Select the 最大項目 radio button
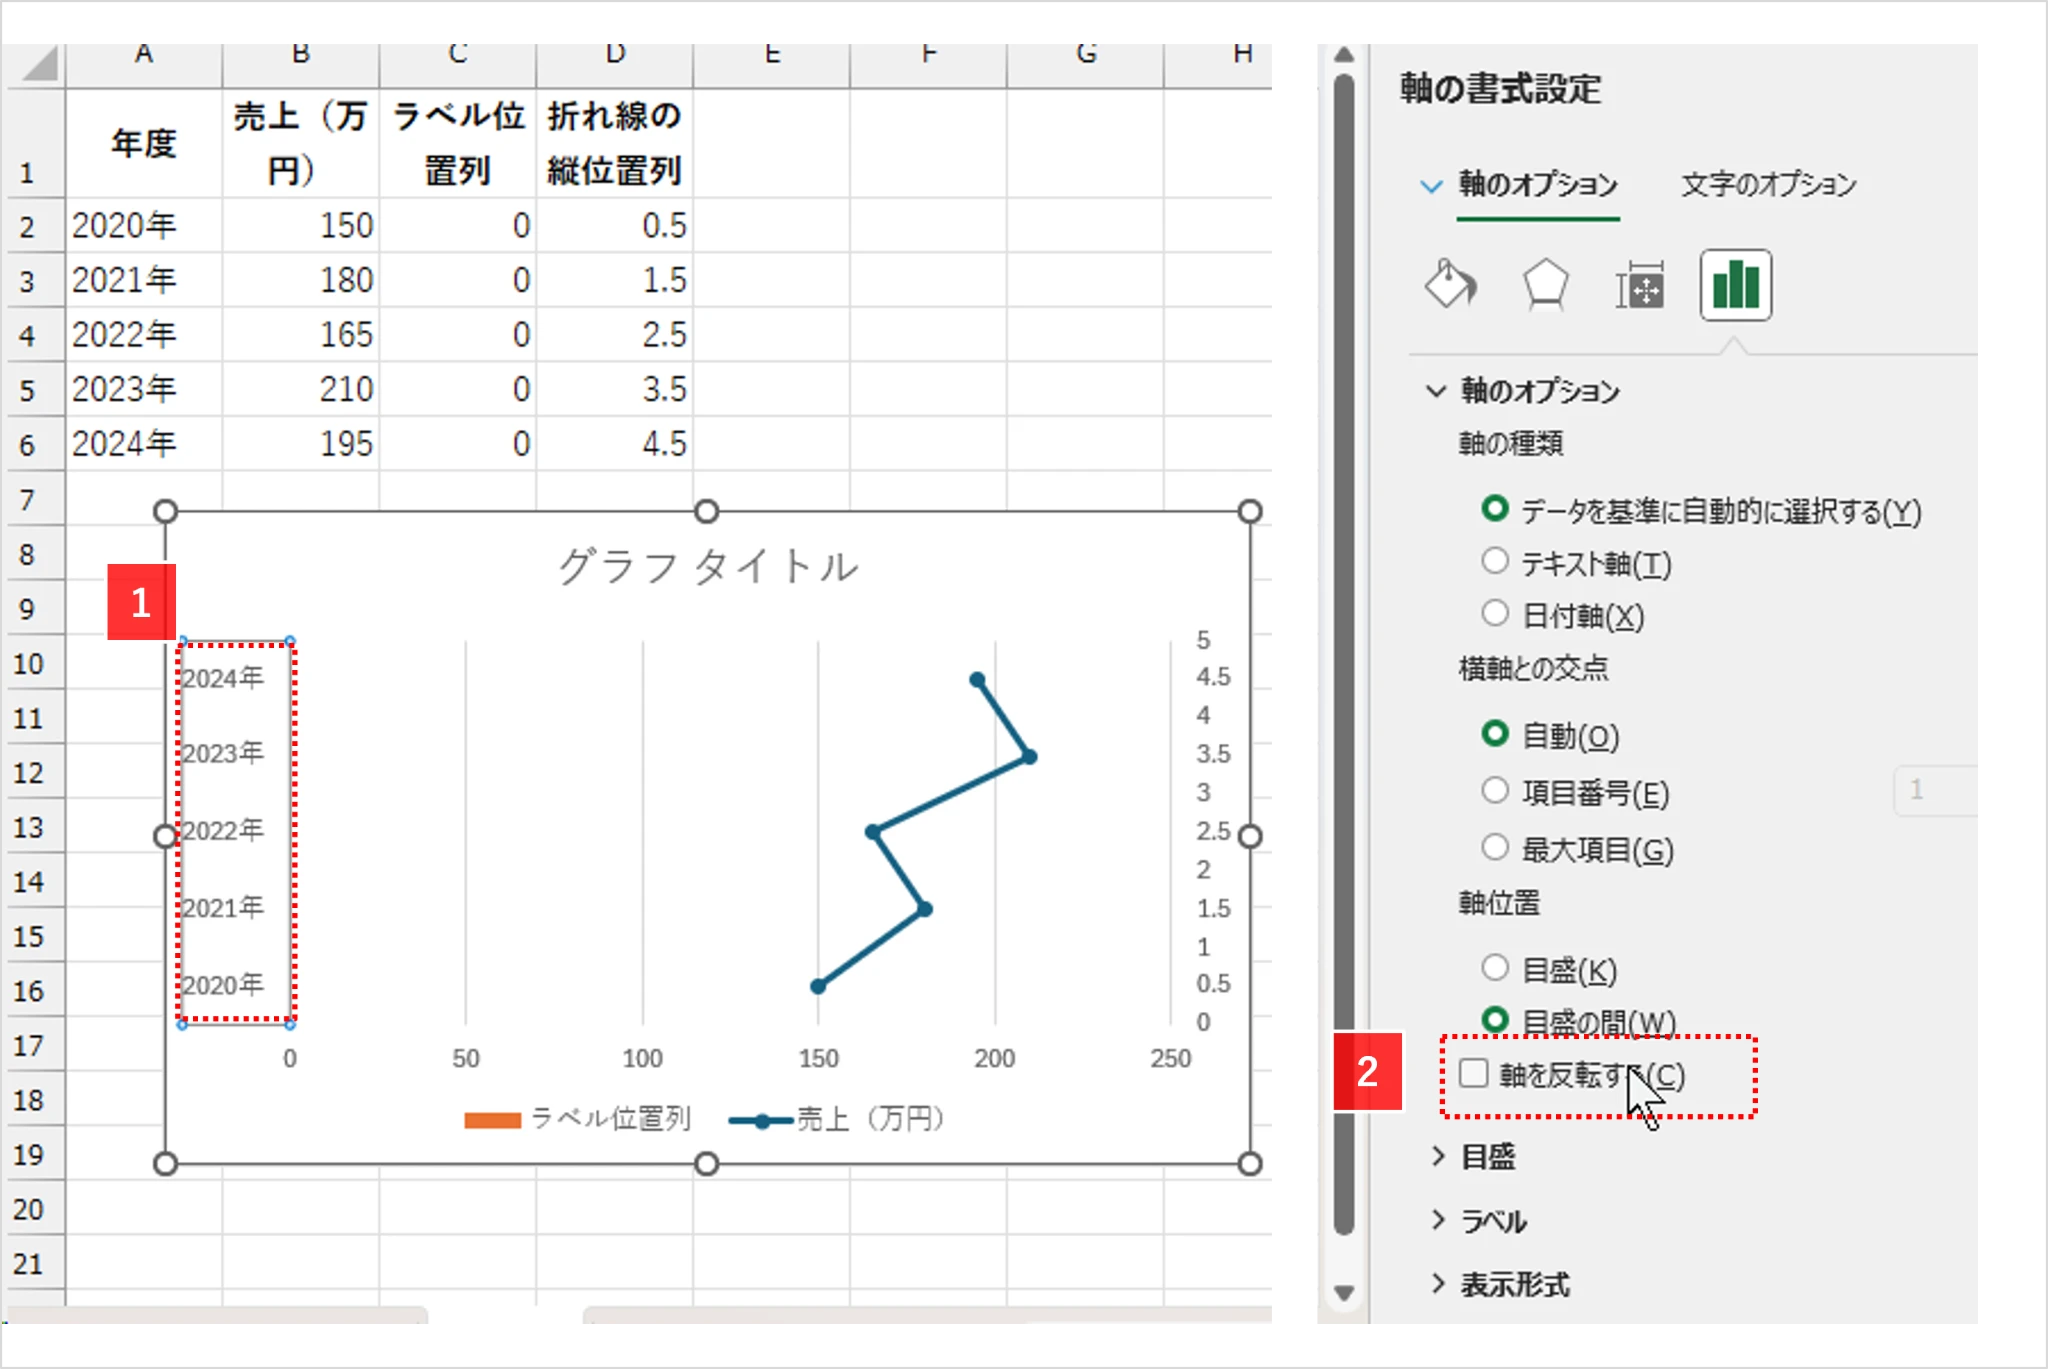The width and height of the screenshot is (2048, 1369). (x=1495, y=846)
